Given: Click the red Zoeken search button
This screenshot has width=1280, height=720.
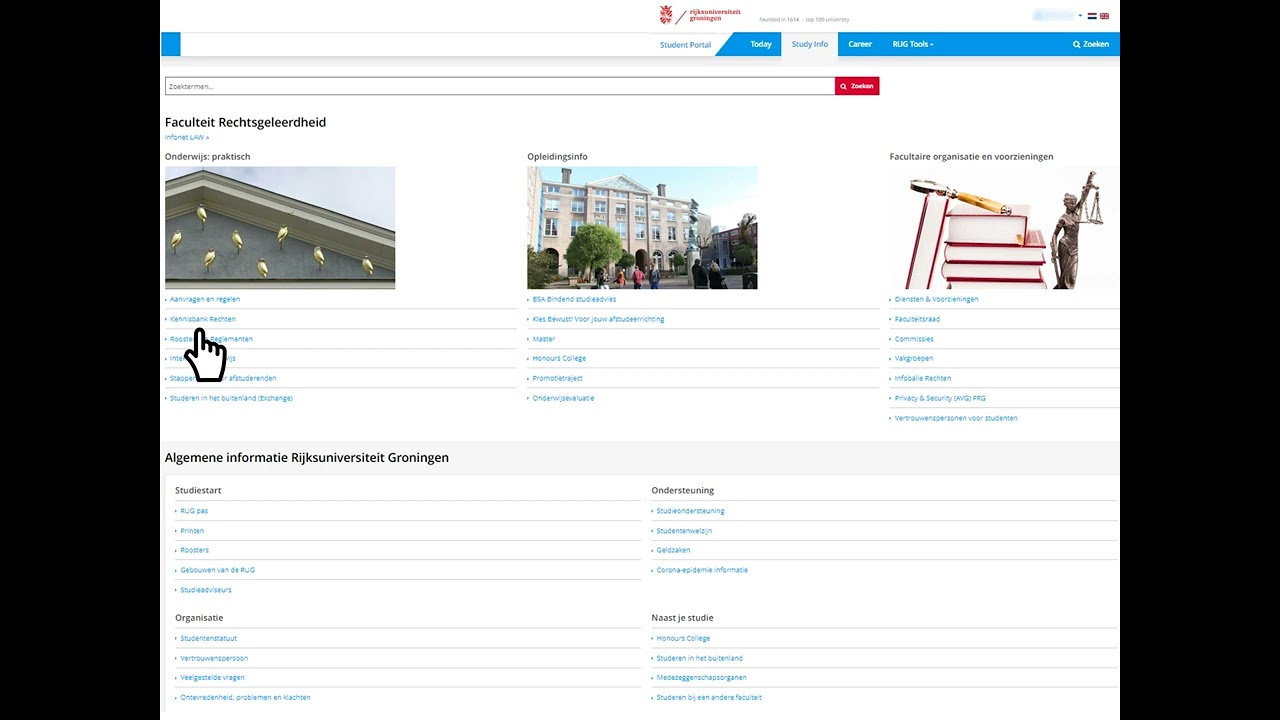Looking at the screenshot, I should pyautogui.click(x=857, y=86).
